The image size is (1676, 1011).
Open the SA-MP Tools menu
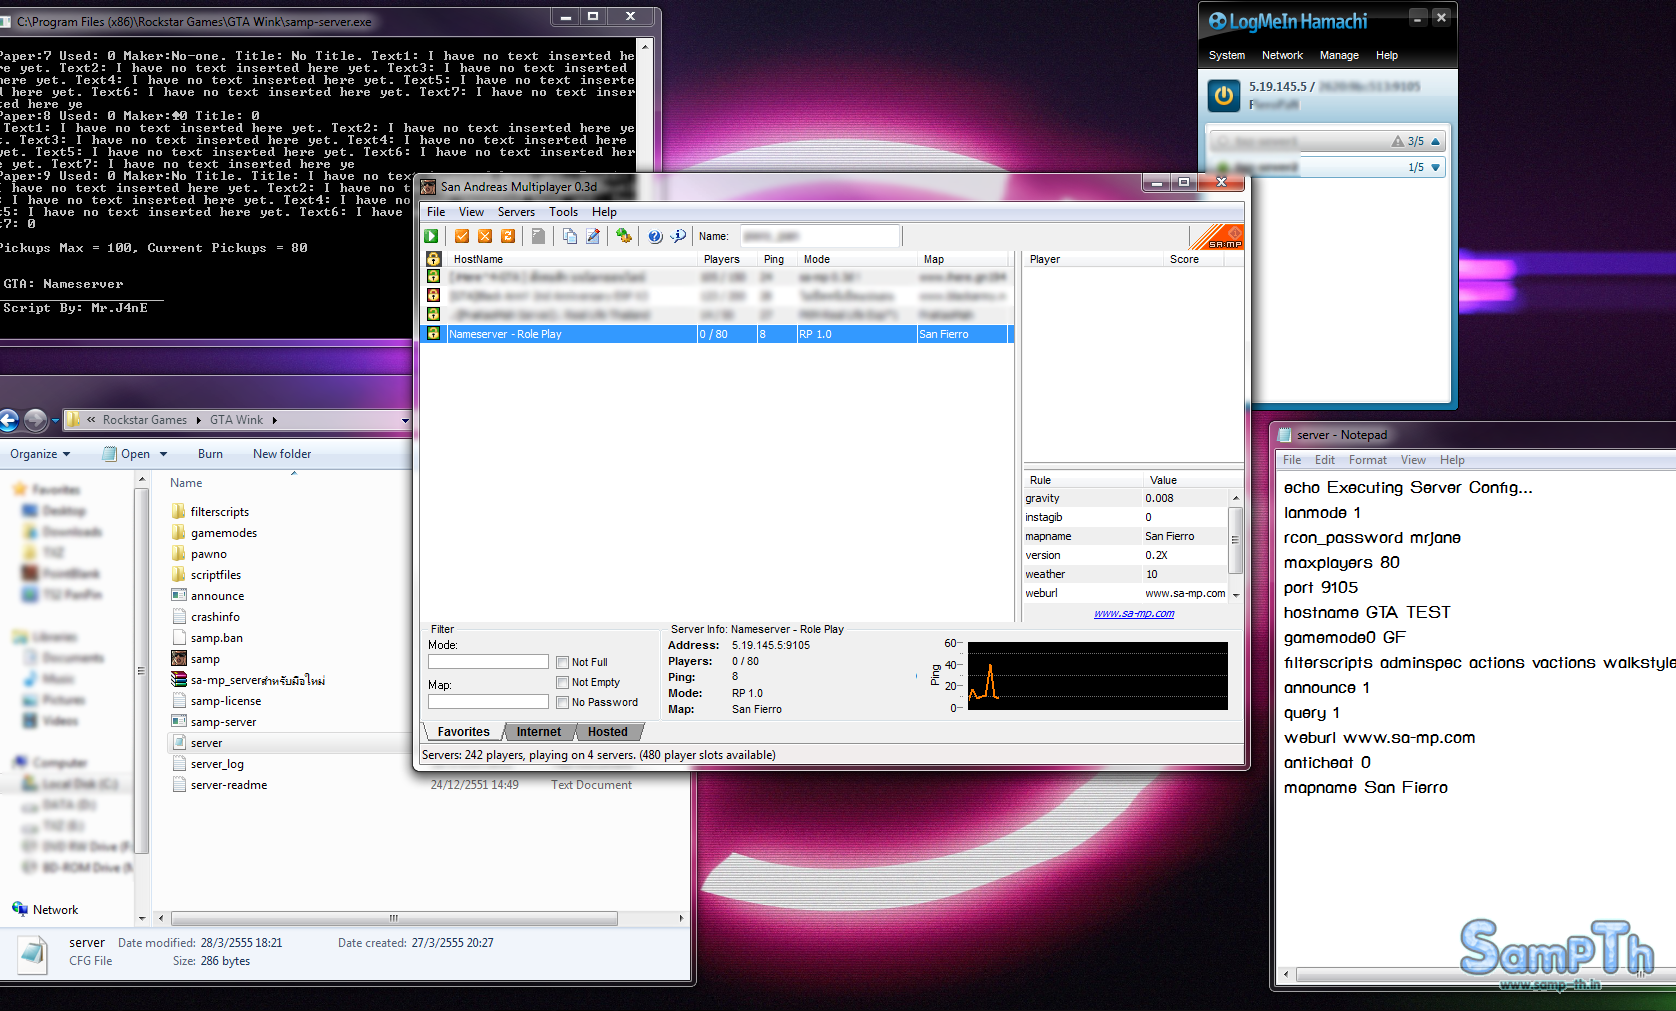[563, 212]
